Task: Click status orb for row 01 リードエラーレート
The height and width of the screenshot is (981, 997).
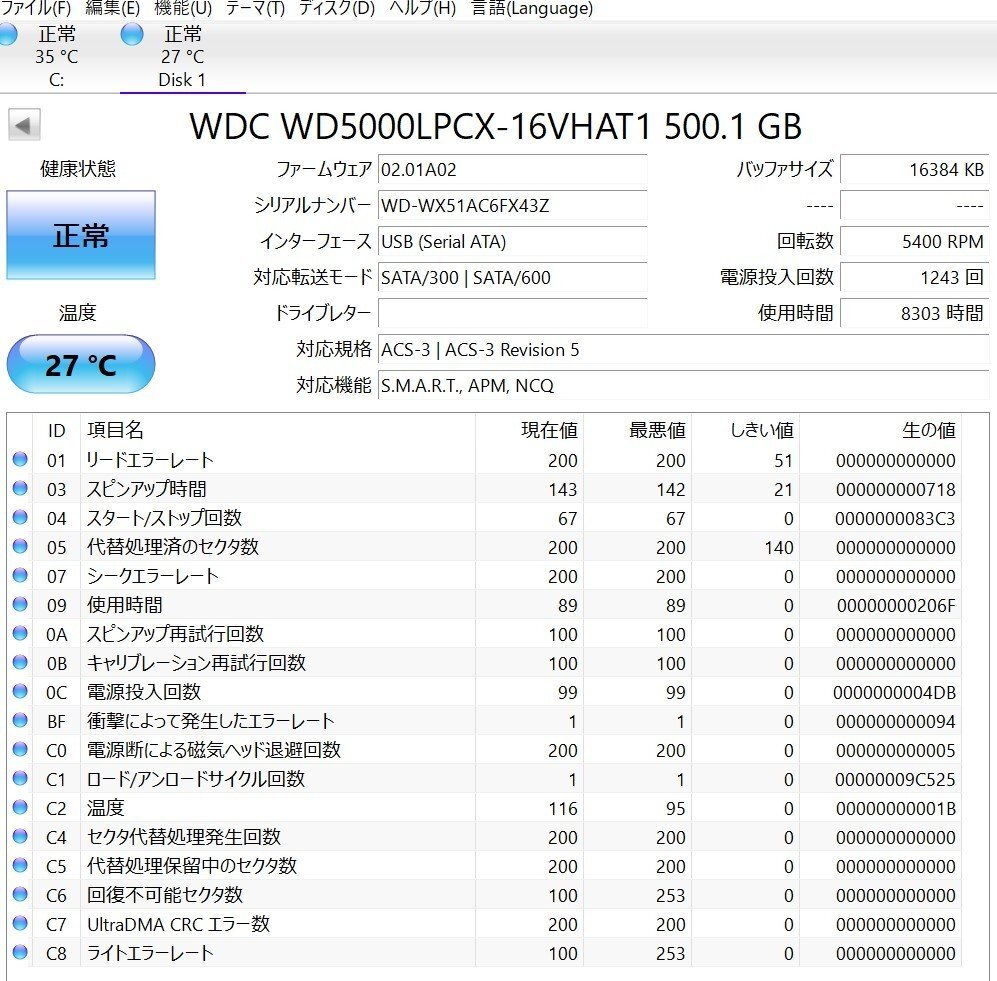Action: [x=20, y=459]
